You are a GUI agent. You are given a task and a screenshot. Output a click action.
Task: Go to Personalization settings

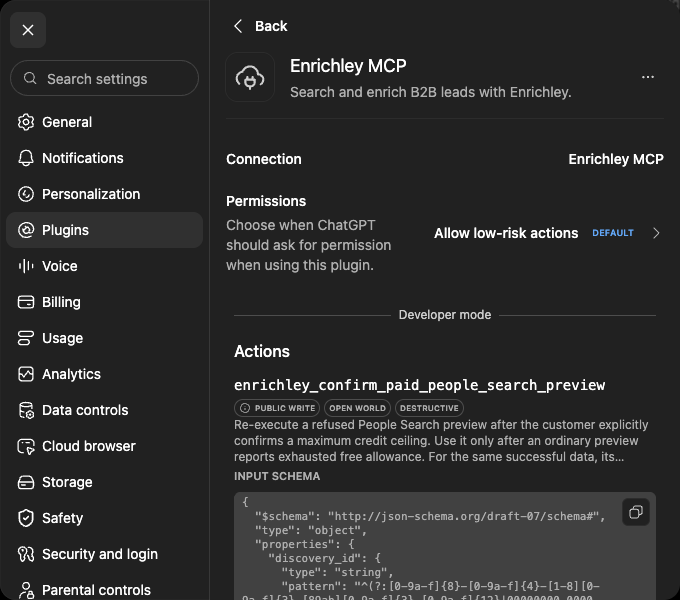(x=105, y=194)
